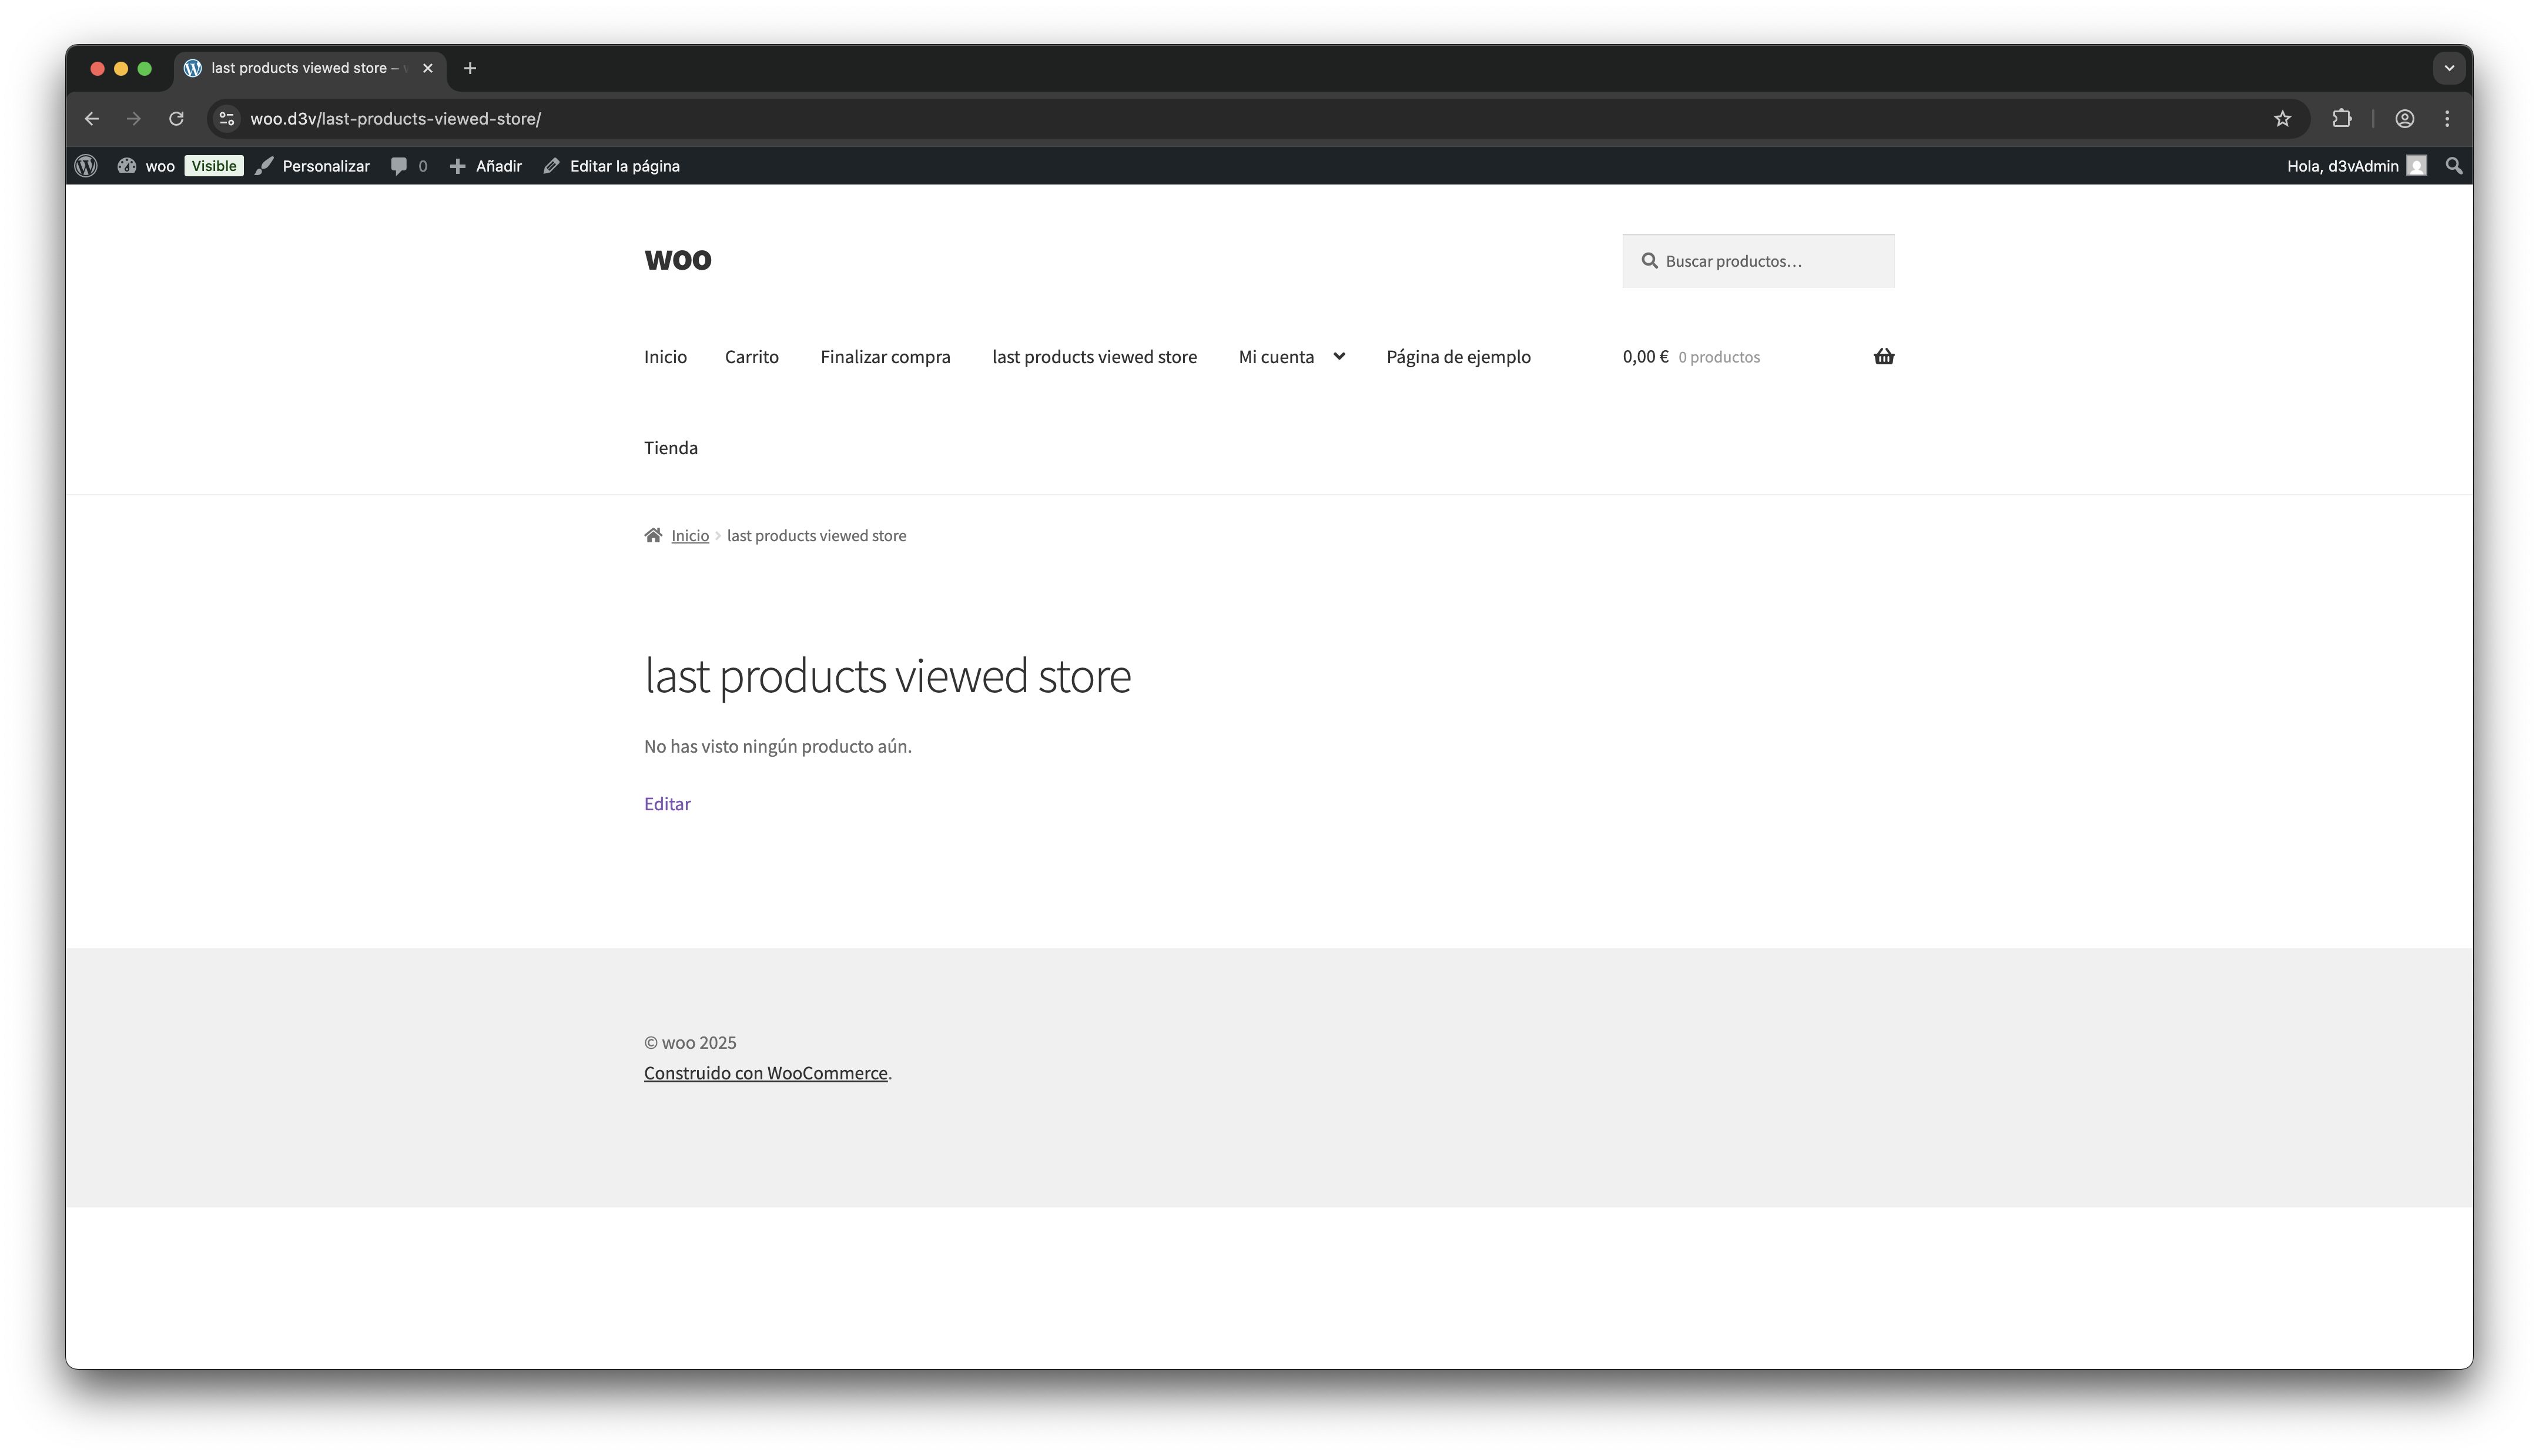
Task: Open the tab search dropdown chevron
Action: click(x=2448, y=68)
